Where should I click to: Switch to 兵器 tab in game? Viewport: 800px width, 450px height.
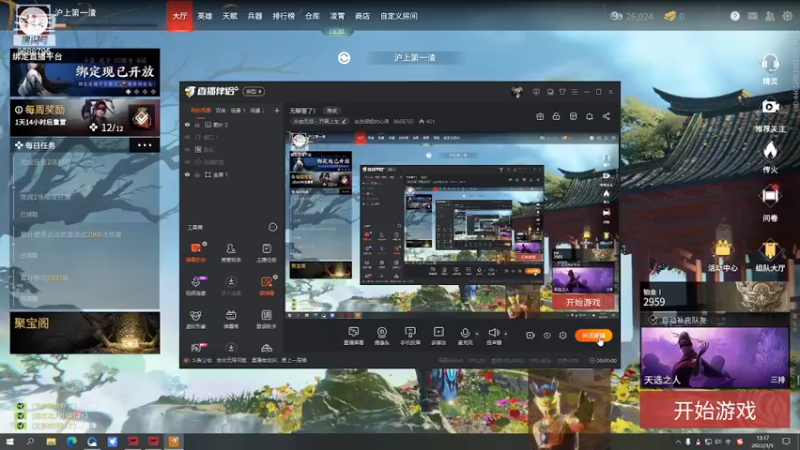(255, 16)
